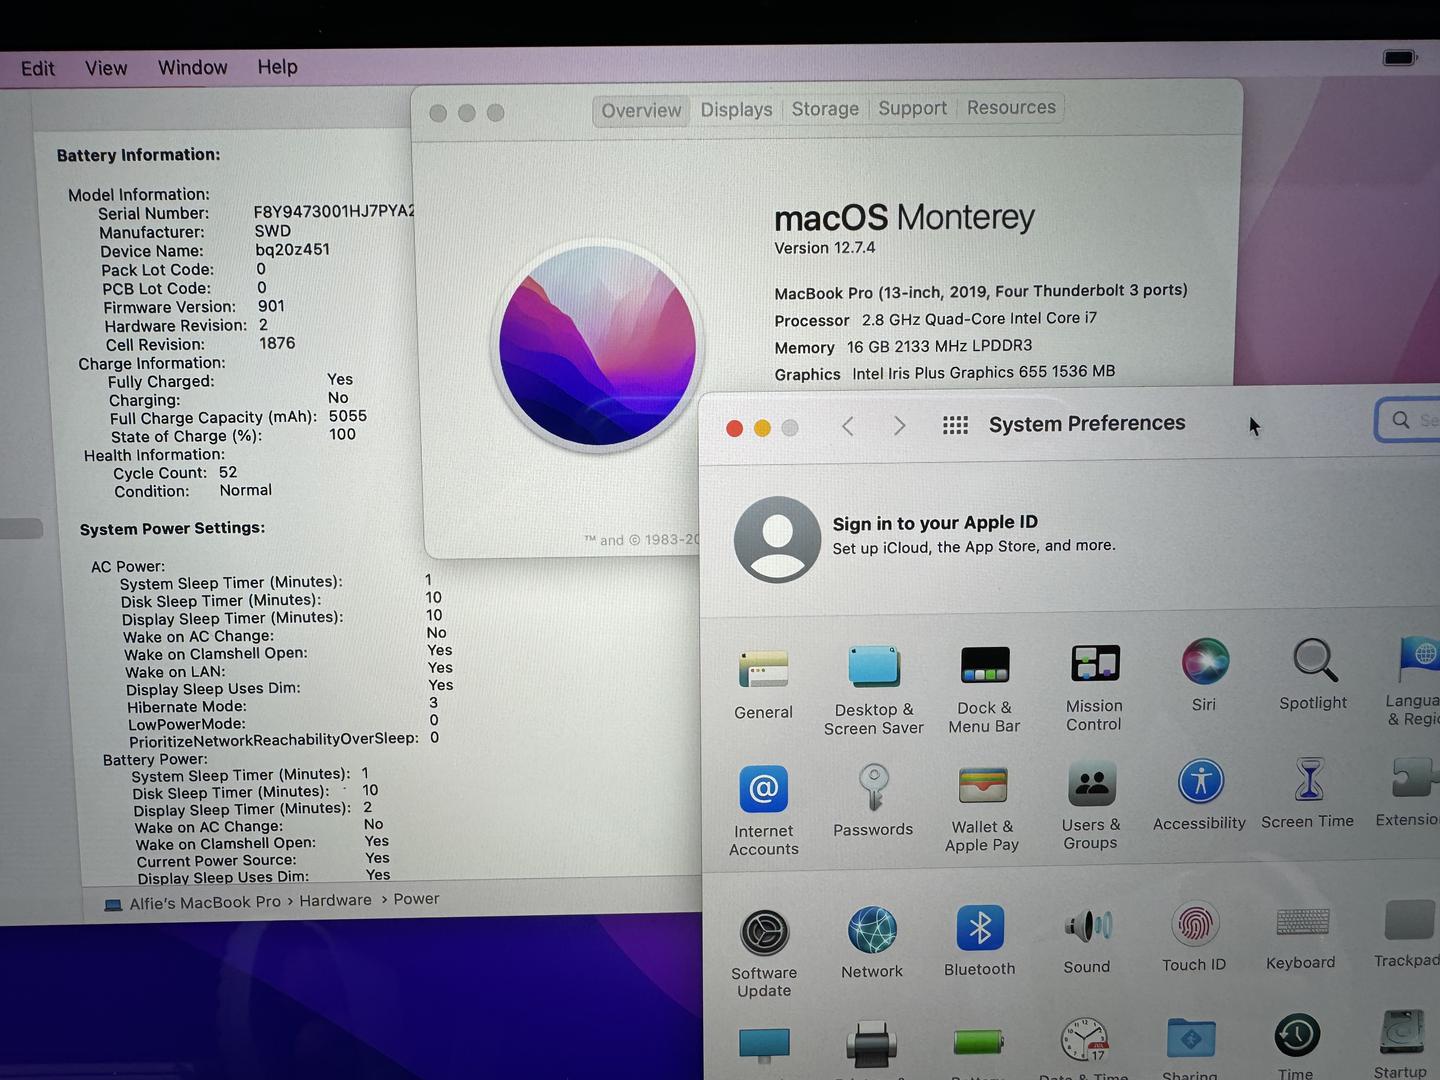Open Printers & Scanners icon
1440x1080 pixels.
[872, 1046]
